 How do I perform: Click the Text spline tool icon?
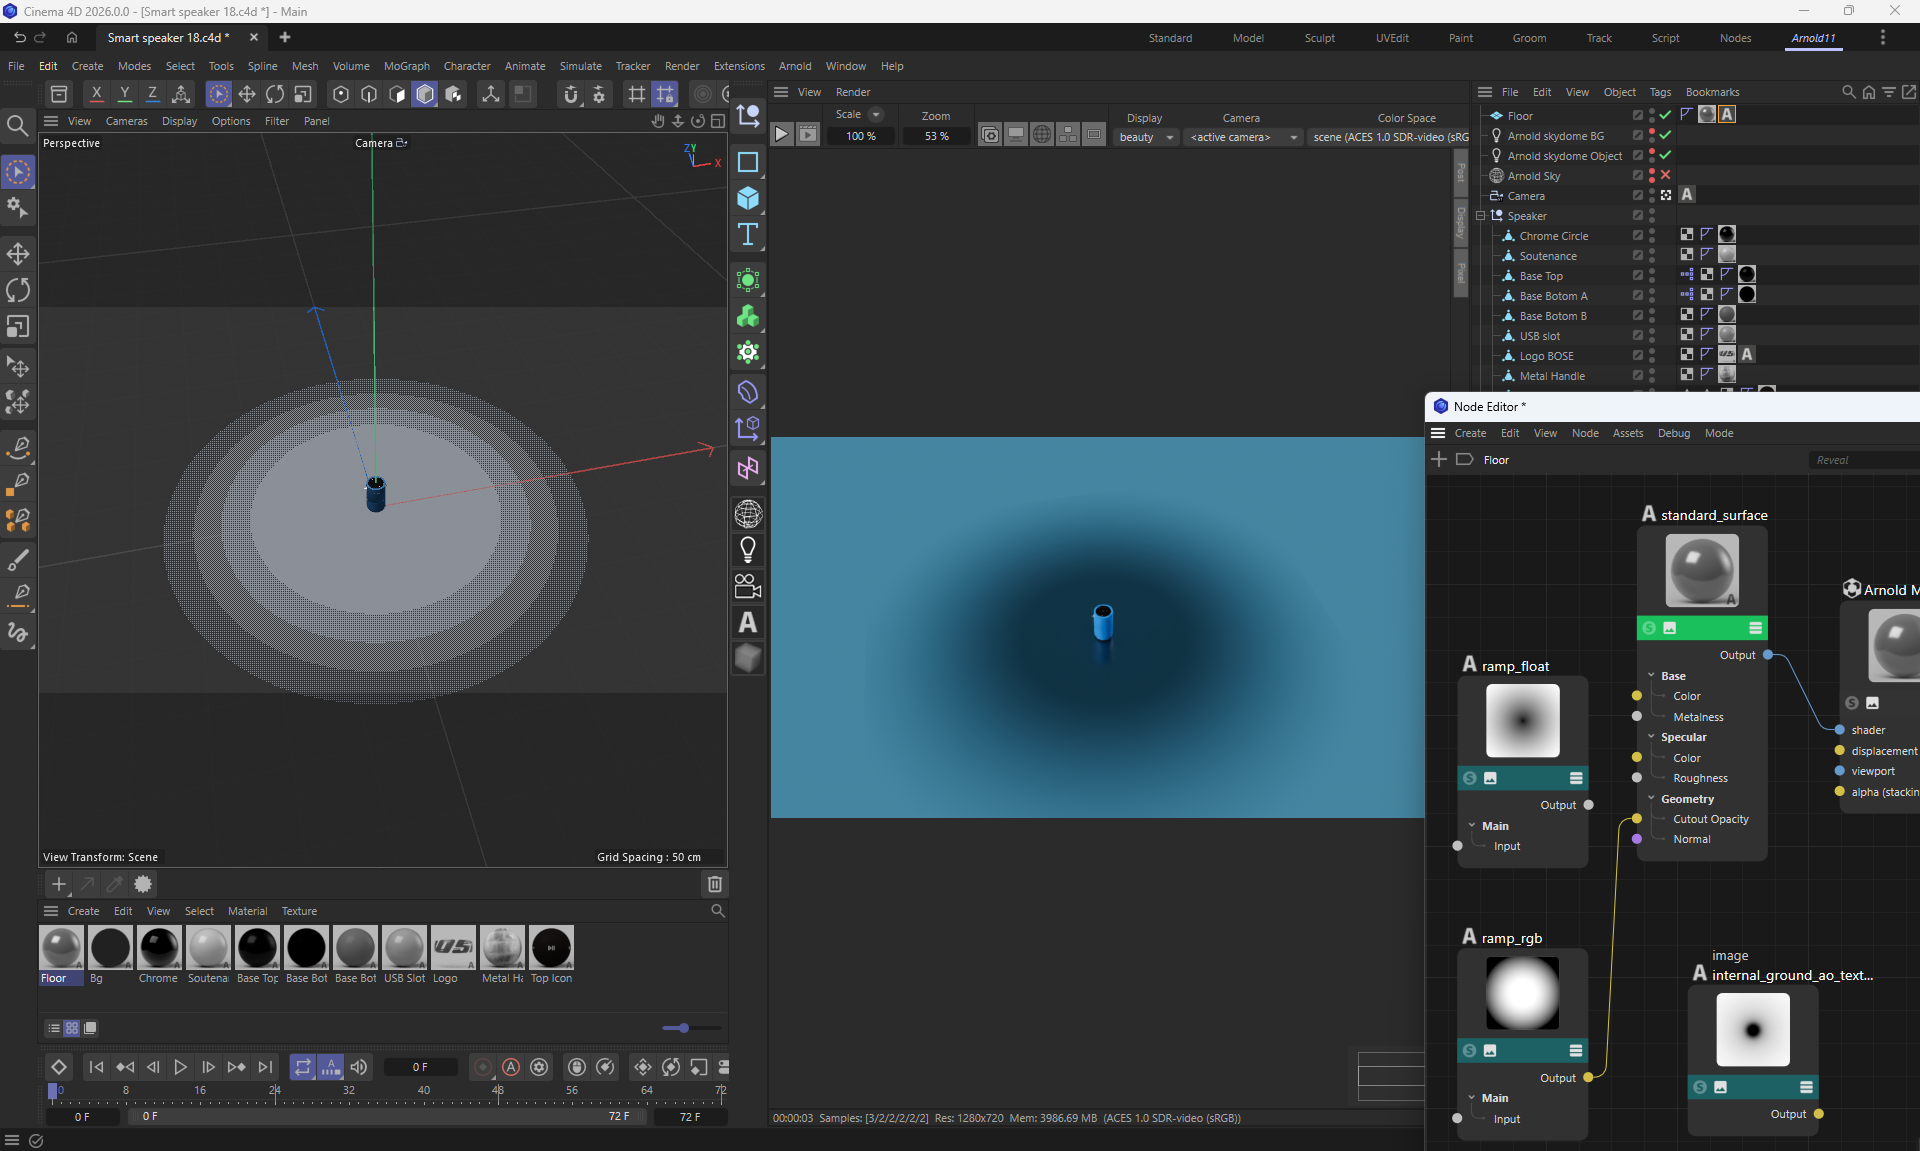point(748,235)
